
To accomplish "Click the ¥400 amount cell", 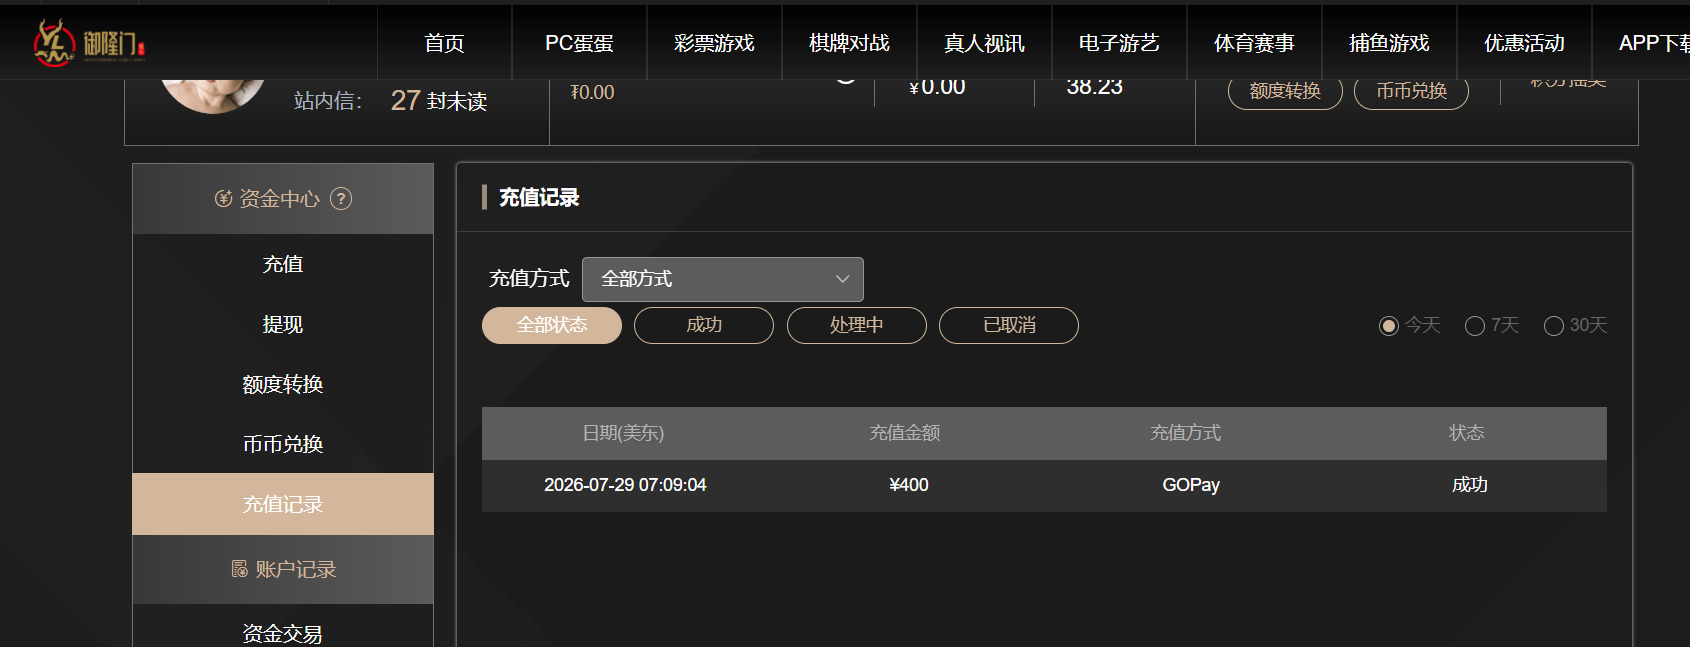I will point(909,485).
